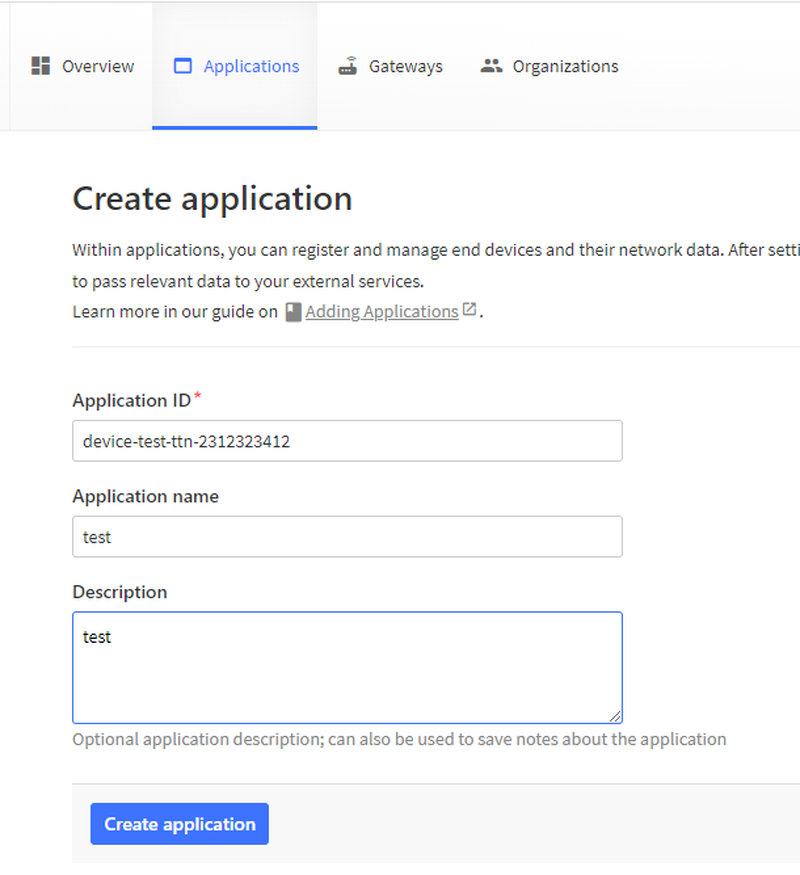Open the Adding Applications guide link
Screen dimensions: 800x875
click(381, 312)
